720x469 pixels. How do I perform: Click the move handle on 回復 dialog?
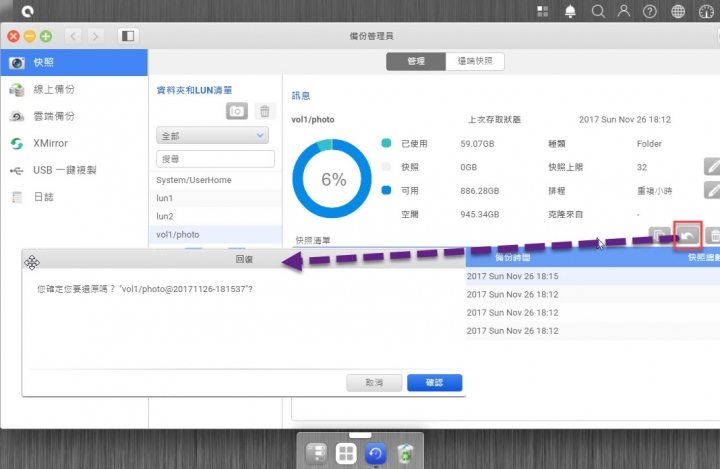tap(32, 263)
